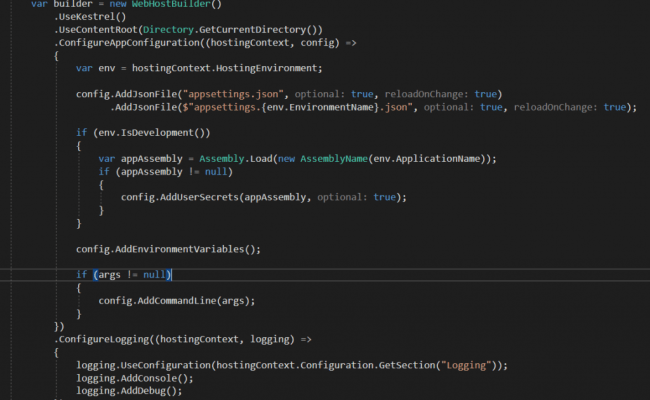This screenshot has height=400, width=650.
Task: Click "logging.UseConfiguration" call
Action: click(x=143, y=365)
